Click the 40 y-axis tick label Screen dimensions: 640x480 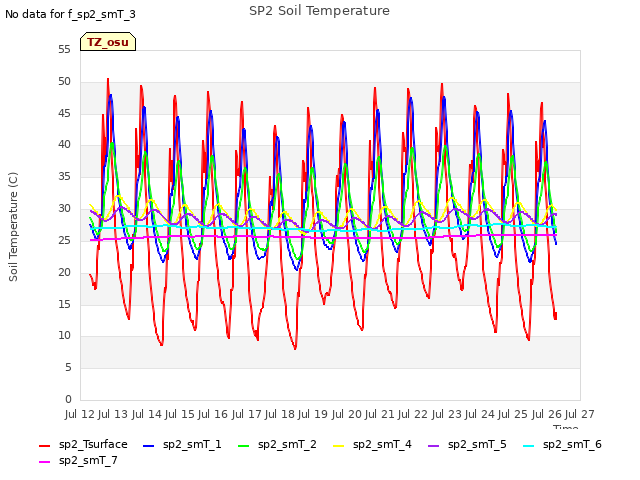(64, 144)
